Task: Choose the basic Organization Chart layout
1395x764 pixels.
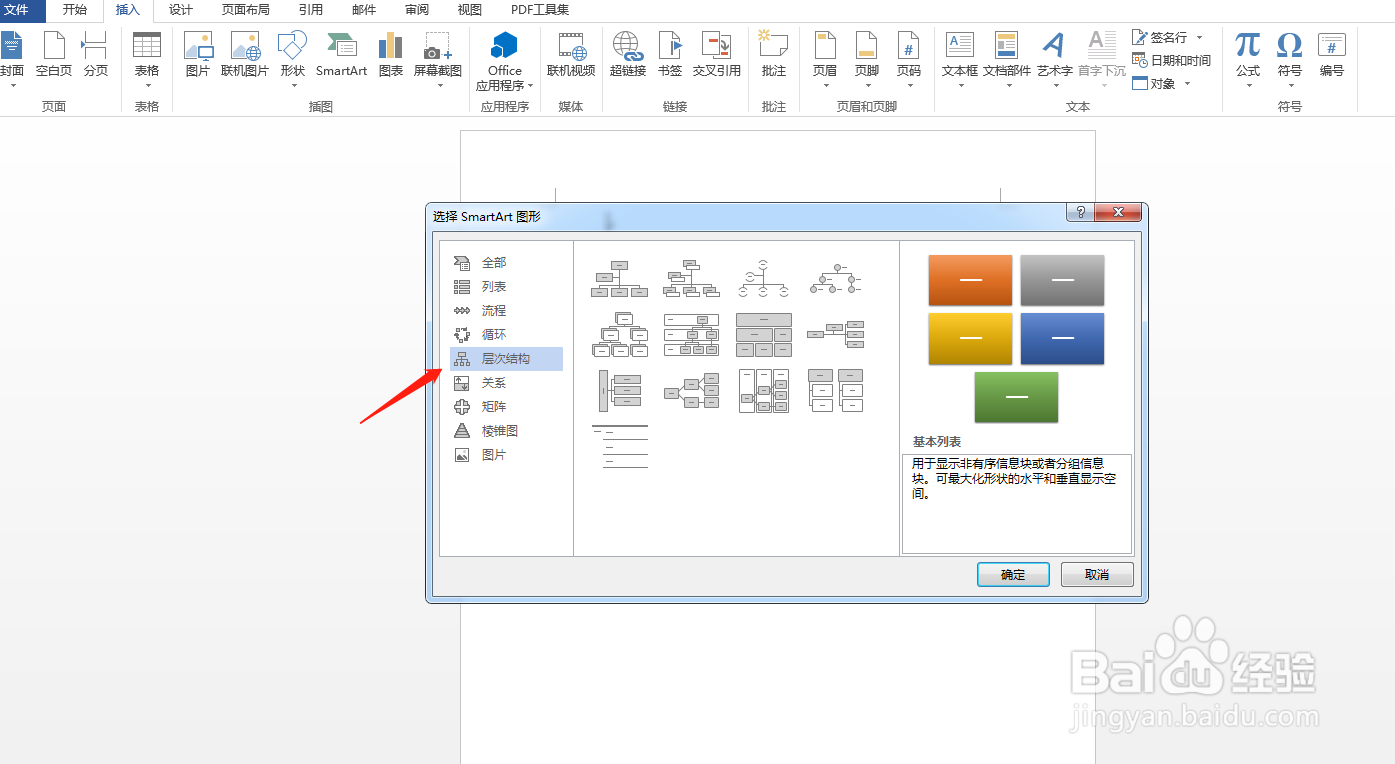Action: point(619,279)
